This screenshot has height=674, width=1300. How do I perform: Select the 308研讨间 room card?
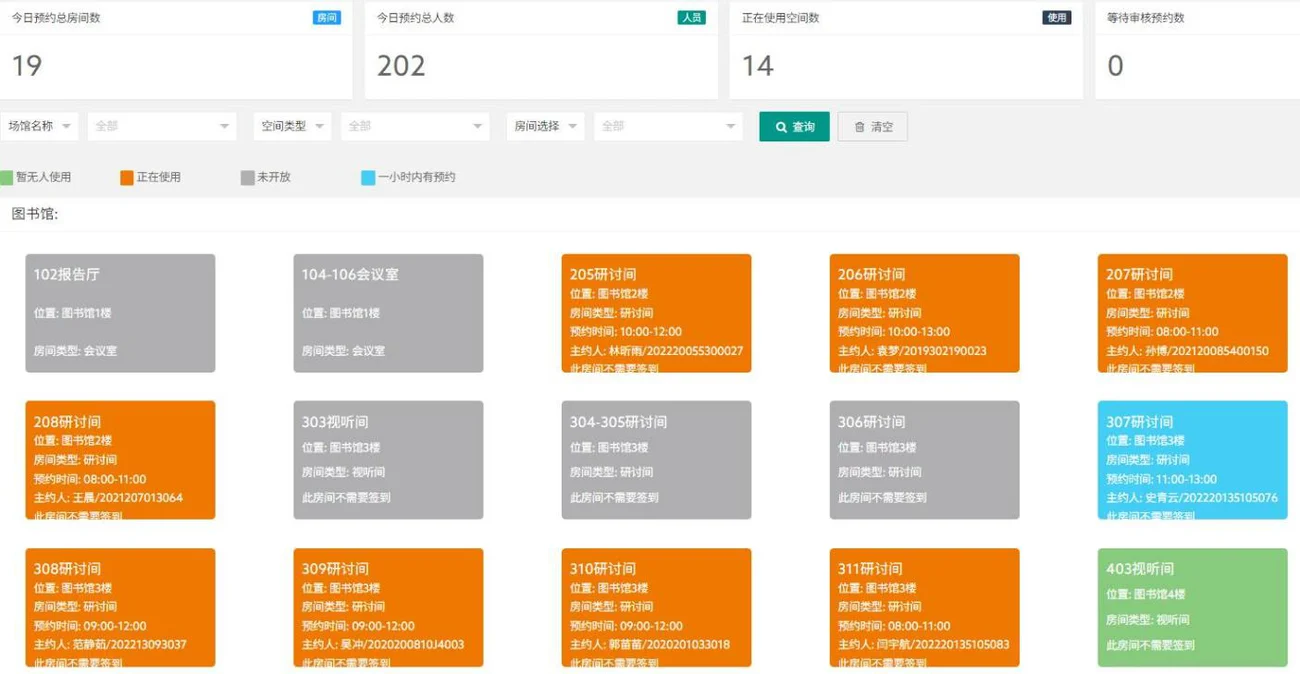[120, 607]
